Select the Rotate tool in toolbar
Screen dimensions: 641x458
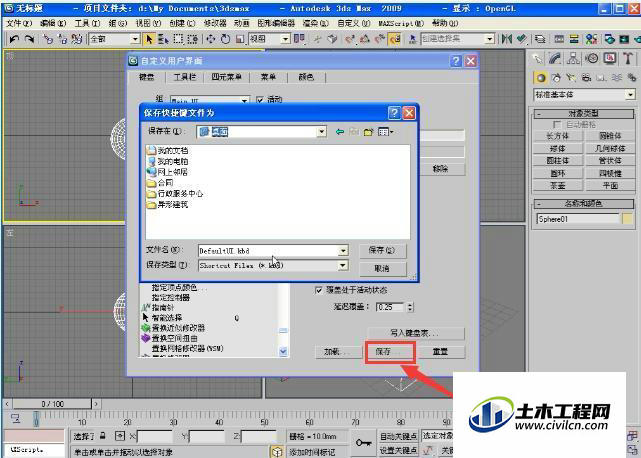coord(225,39)
